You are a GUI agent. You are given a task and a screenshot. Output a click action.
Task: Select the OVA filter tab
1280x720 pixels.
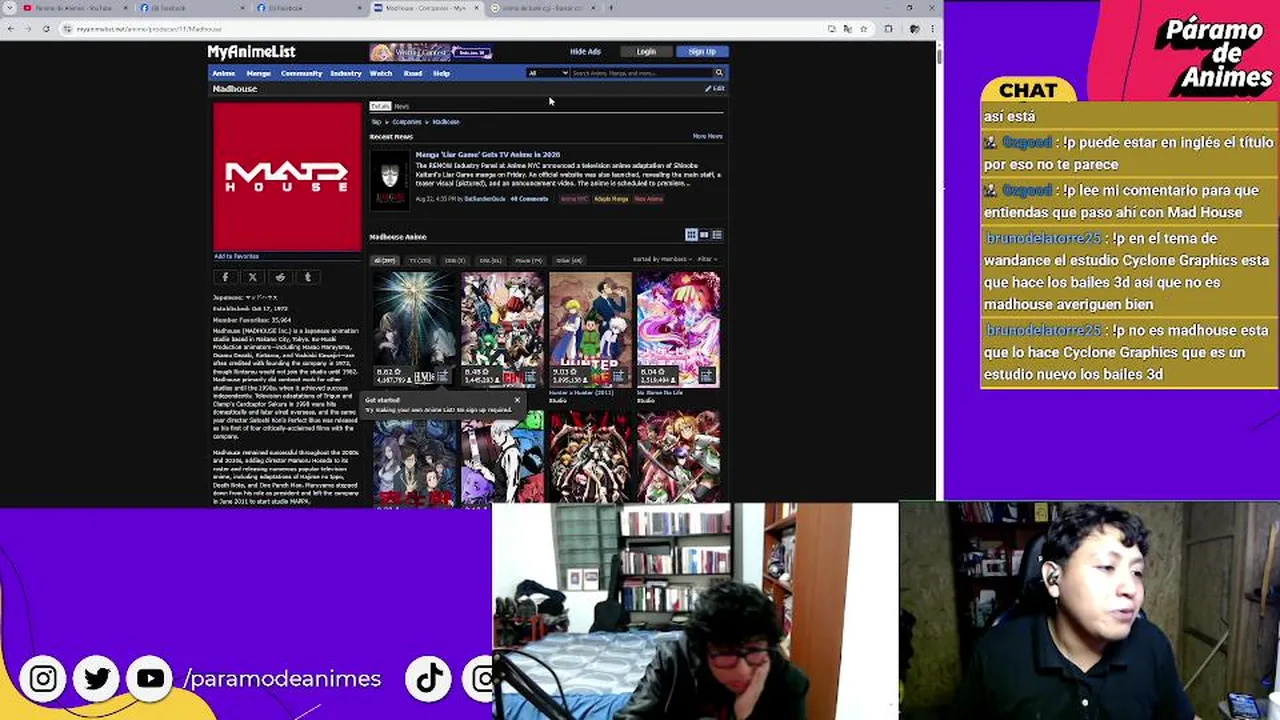455,261
